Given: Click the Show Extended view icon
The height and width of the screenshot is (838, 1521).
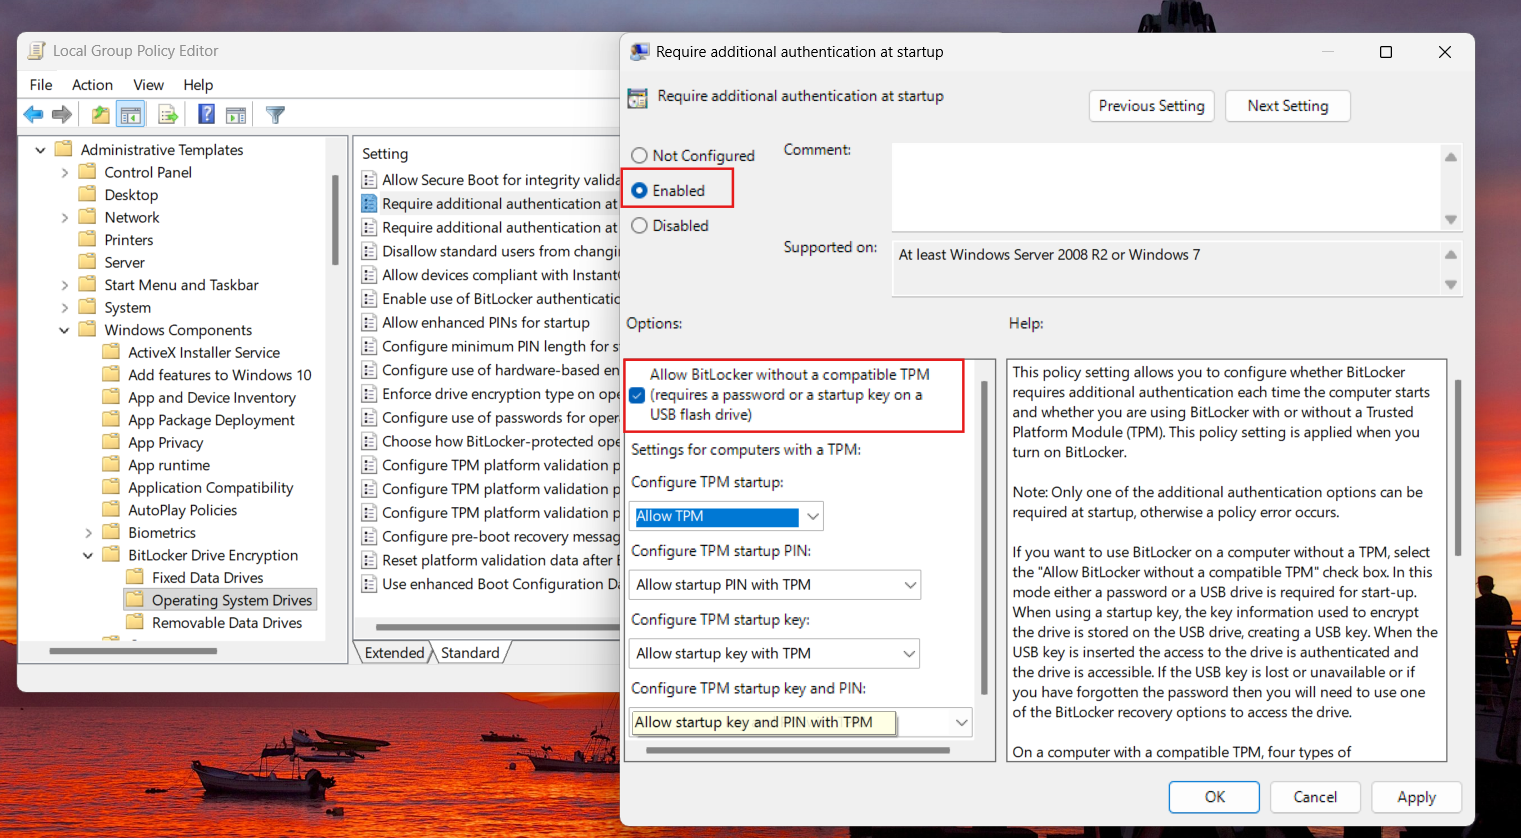Looking at the screenshot, I should pyautogui.click(x=236, y=113).
